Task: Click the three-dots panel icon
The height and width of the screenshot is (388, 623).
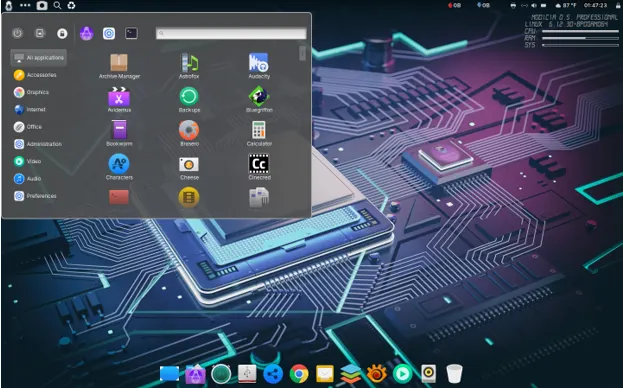Action: point(25,5)
